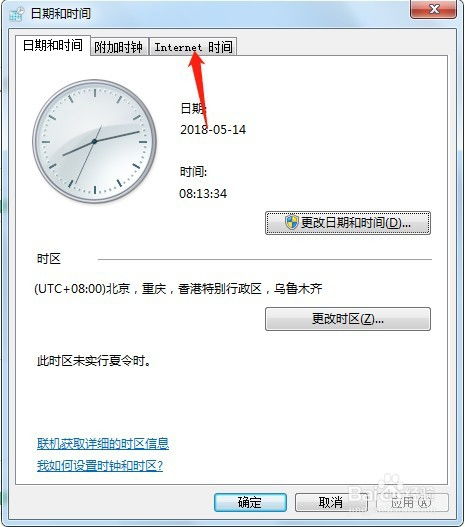Click the analog clock face
The height and width of the screenshot is (527, 465).
click(x=94, y=141)
